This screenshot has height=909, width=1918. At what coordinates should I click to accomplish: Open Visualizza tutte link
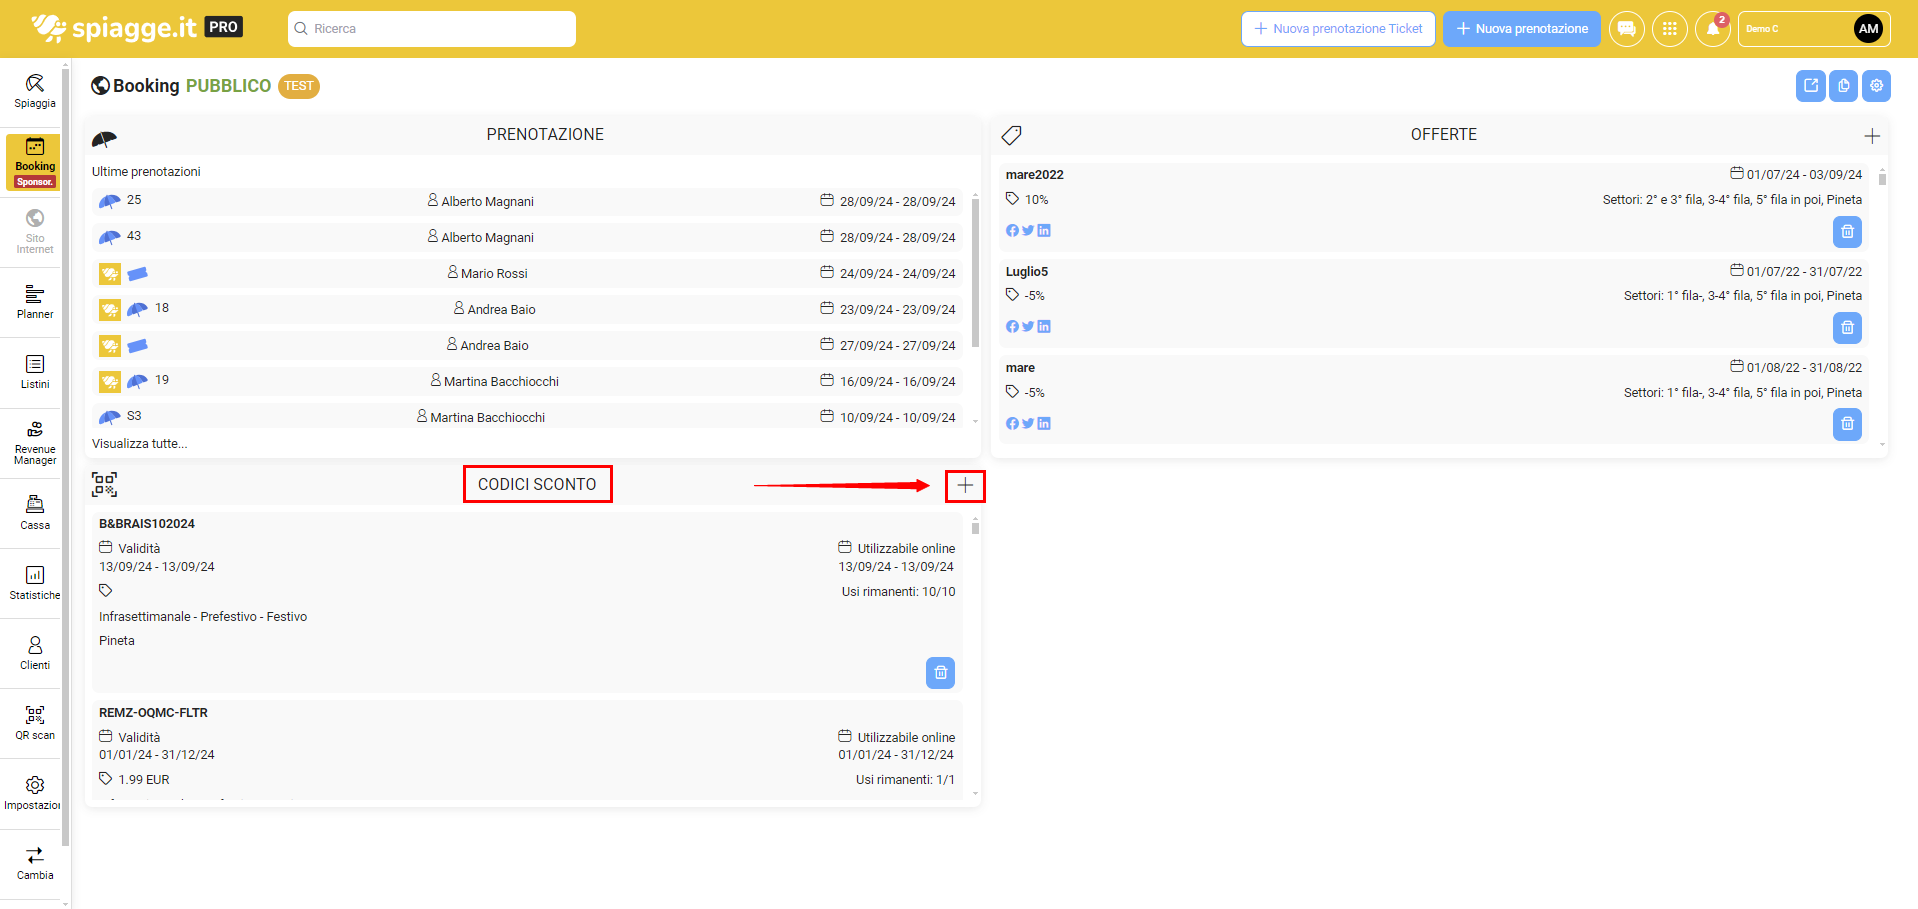pos(139,443)
